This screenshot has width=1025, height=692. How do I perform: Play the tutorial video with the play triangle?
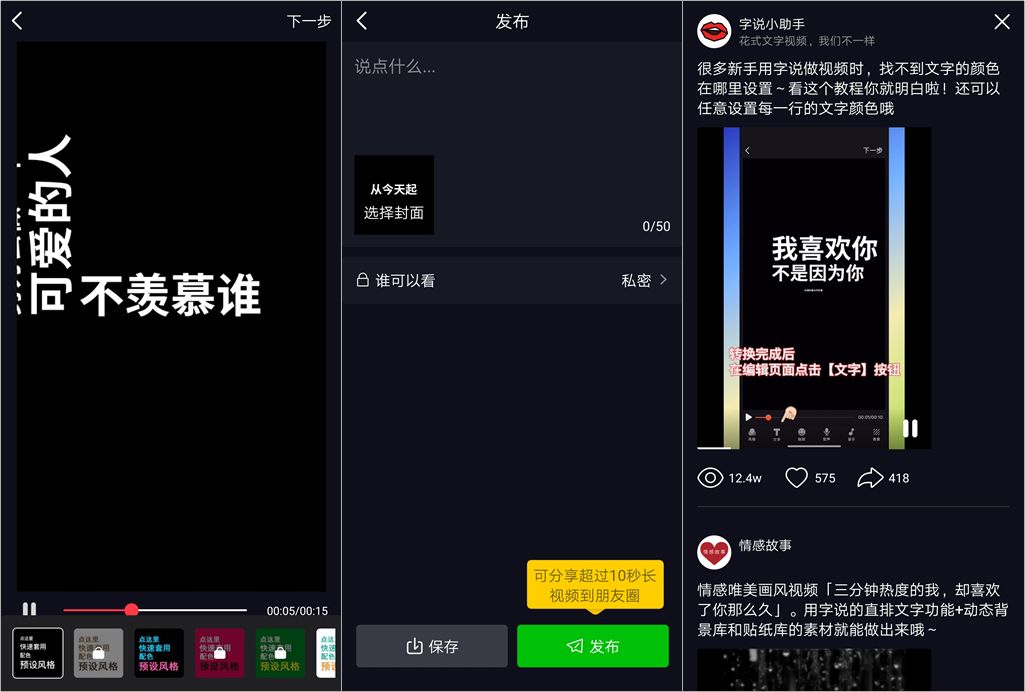748,416
